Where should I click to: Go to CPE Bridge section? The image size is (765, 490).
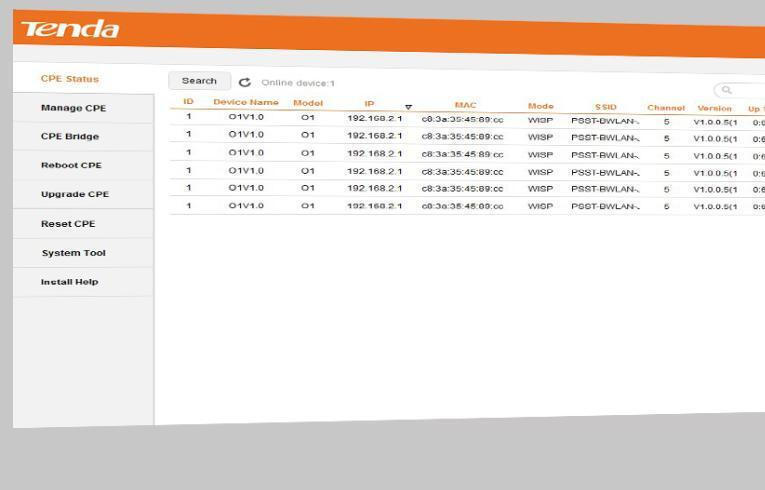coord(70,137)
